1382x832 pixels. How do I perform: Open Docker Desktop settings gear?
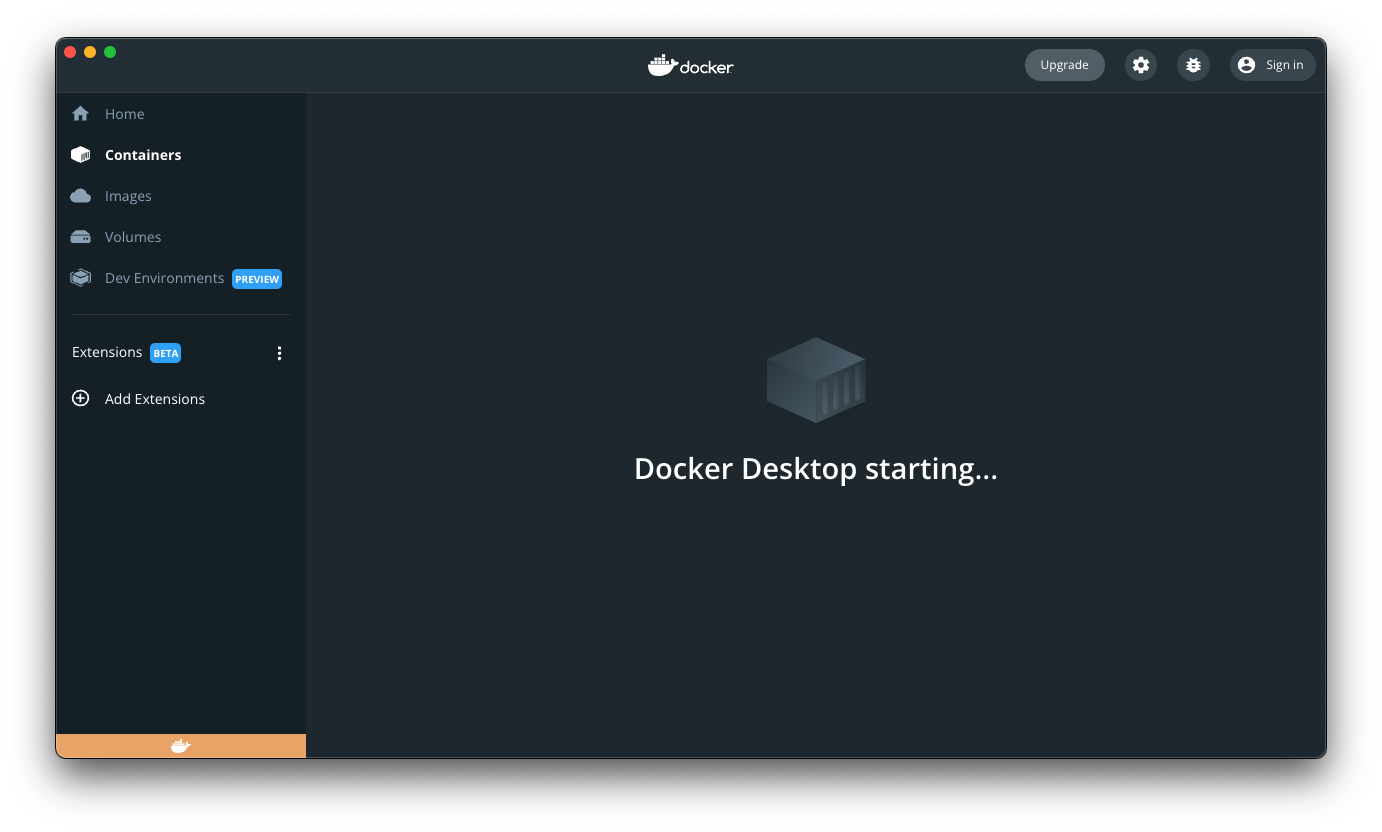point(1140,64)
